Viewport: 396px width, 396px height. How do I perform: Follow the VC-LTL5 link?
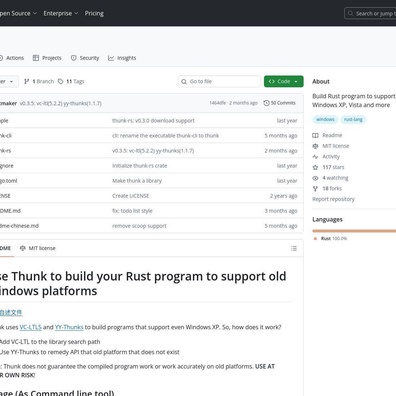click(30, 327)
